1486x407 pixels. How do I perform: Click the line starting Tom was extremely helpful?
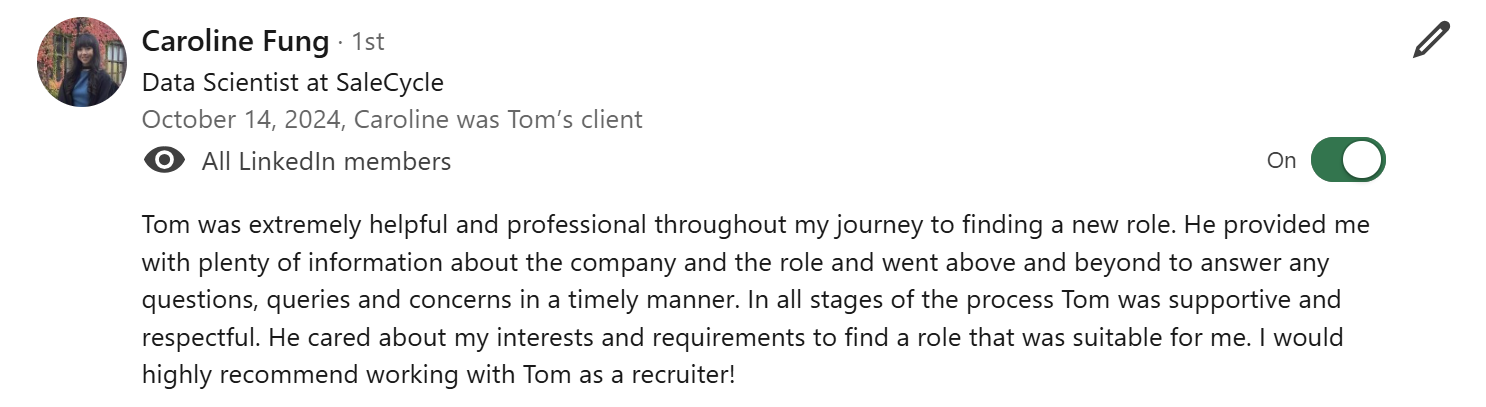(x=756, y=225)
